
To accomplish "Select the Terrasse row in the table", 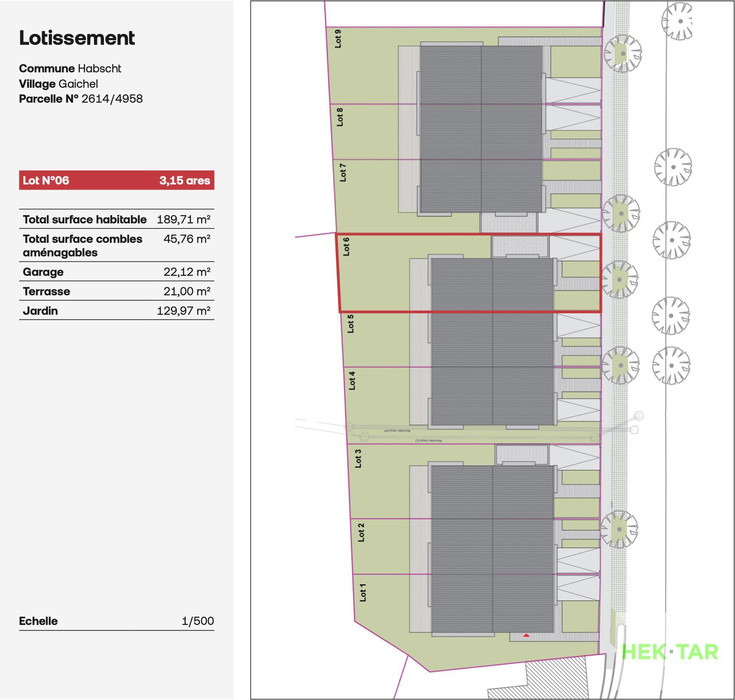I will [x=116, y=291].
